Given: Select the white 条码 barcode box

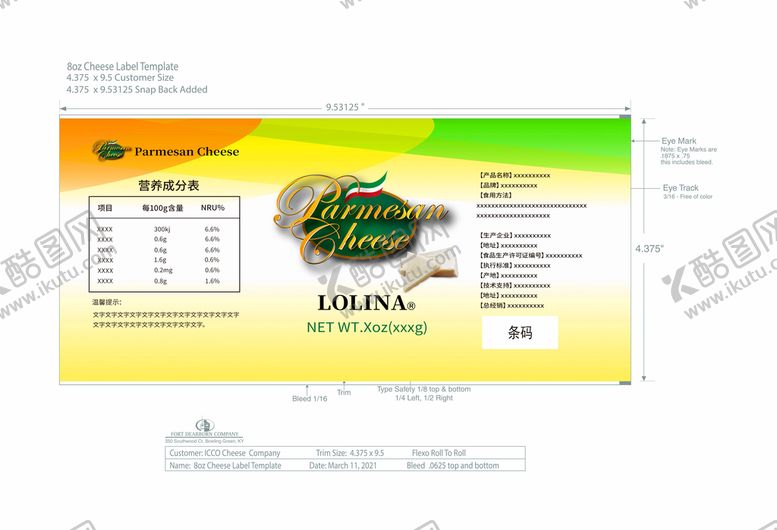Looking at the screenshot, I should (520, 332).
